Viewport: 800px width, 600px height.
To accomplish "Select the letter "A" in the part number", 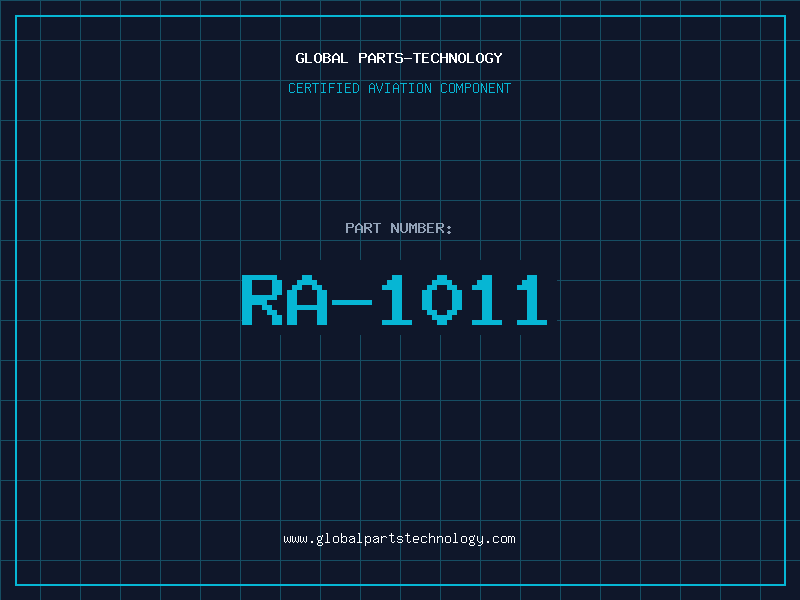I will 307,300.
